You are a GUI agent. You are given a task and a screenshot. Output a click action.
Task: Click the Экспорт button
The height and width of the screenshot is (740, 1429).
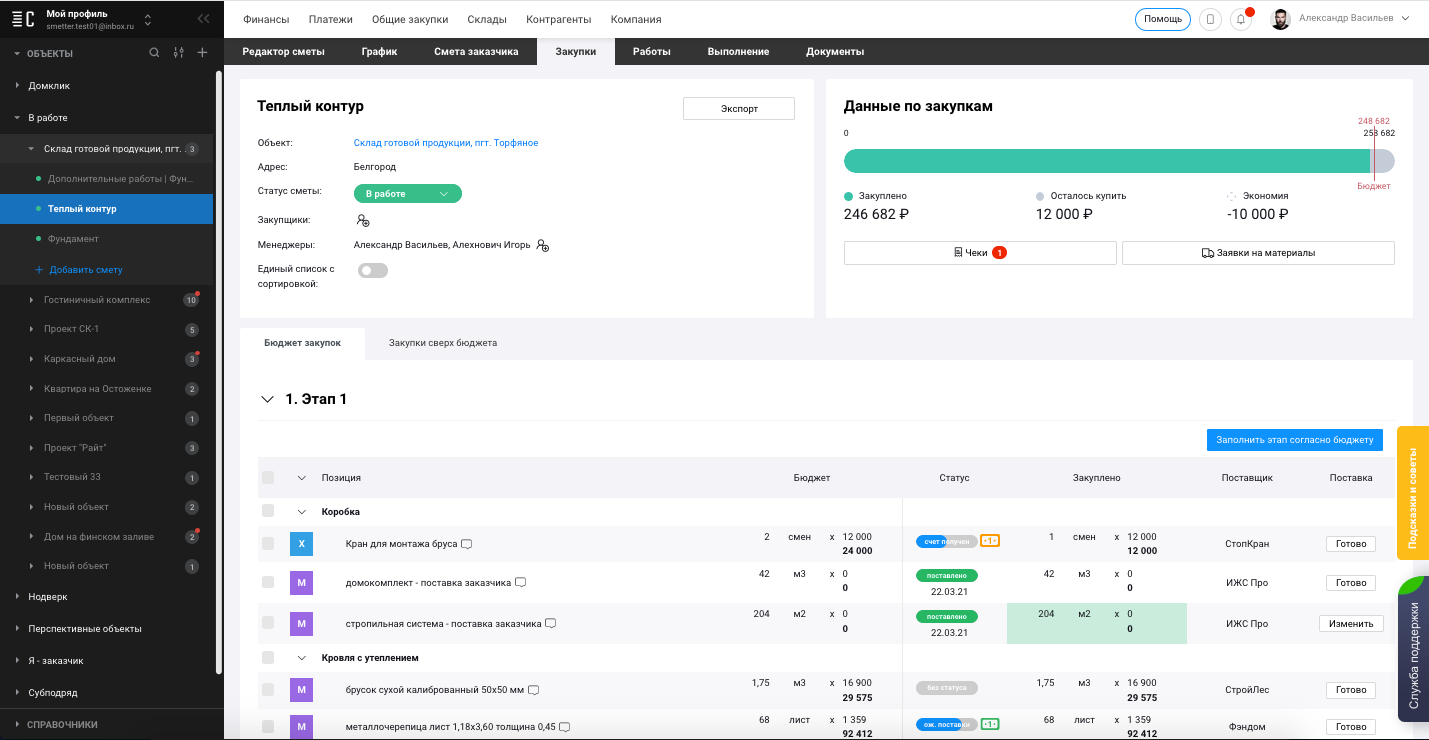[x=738, y=109]
